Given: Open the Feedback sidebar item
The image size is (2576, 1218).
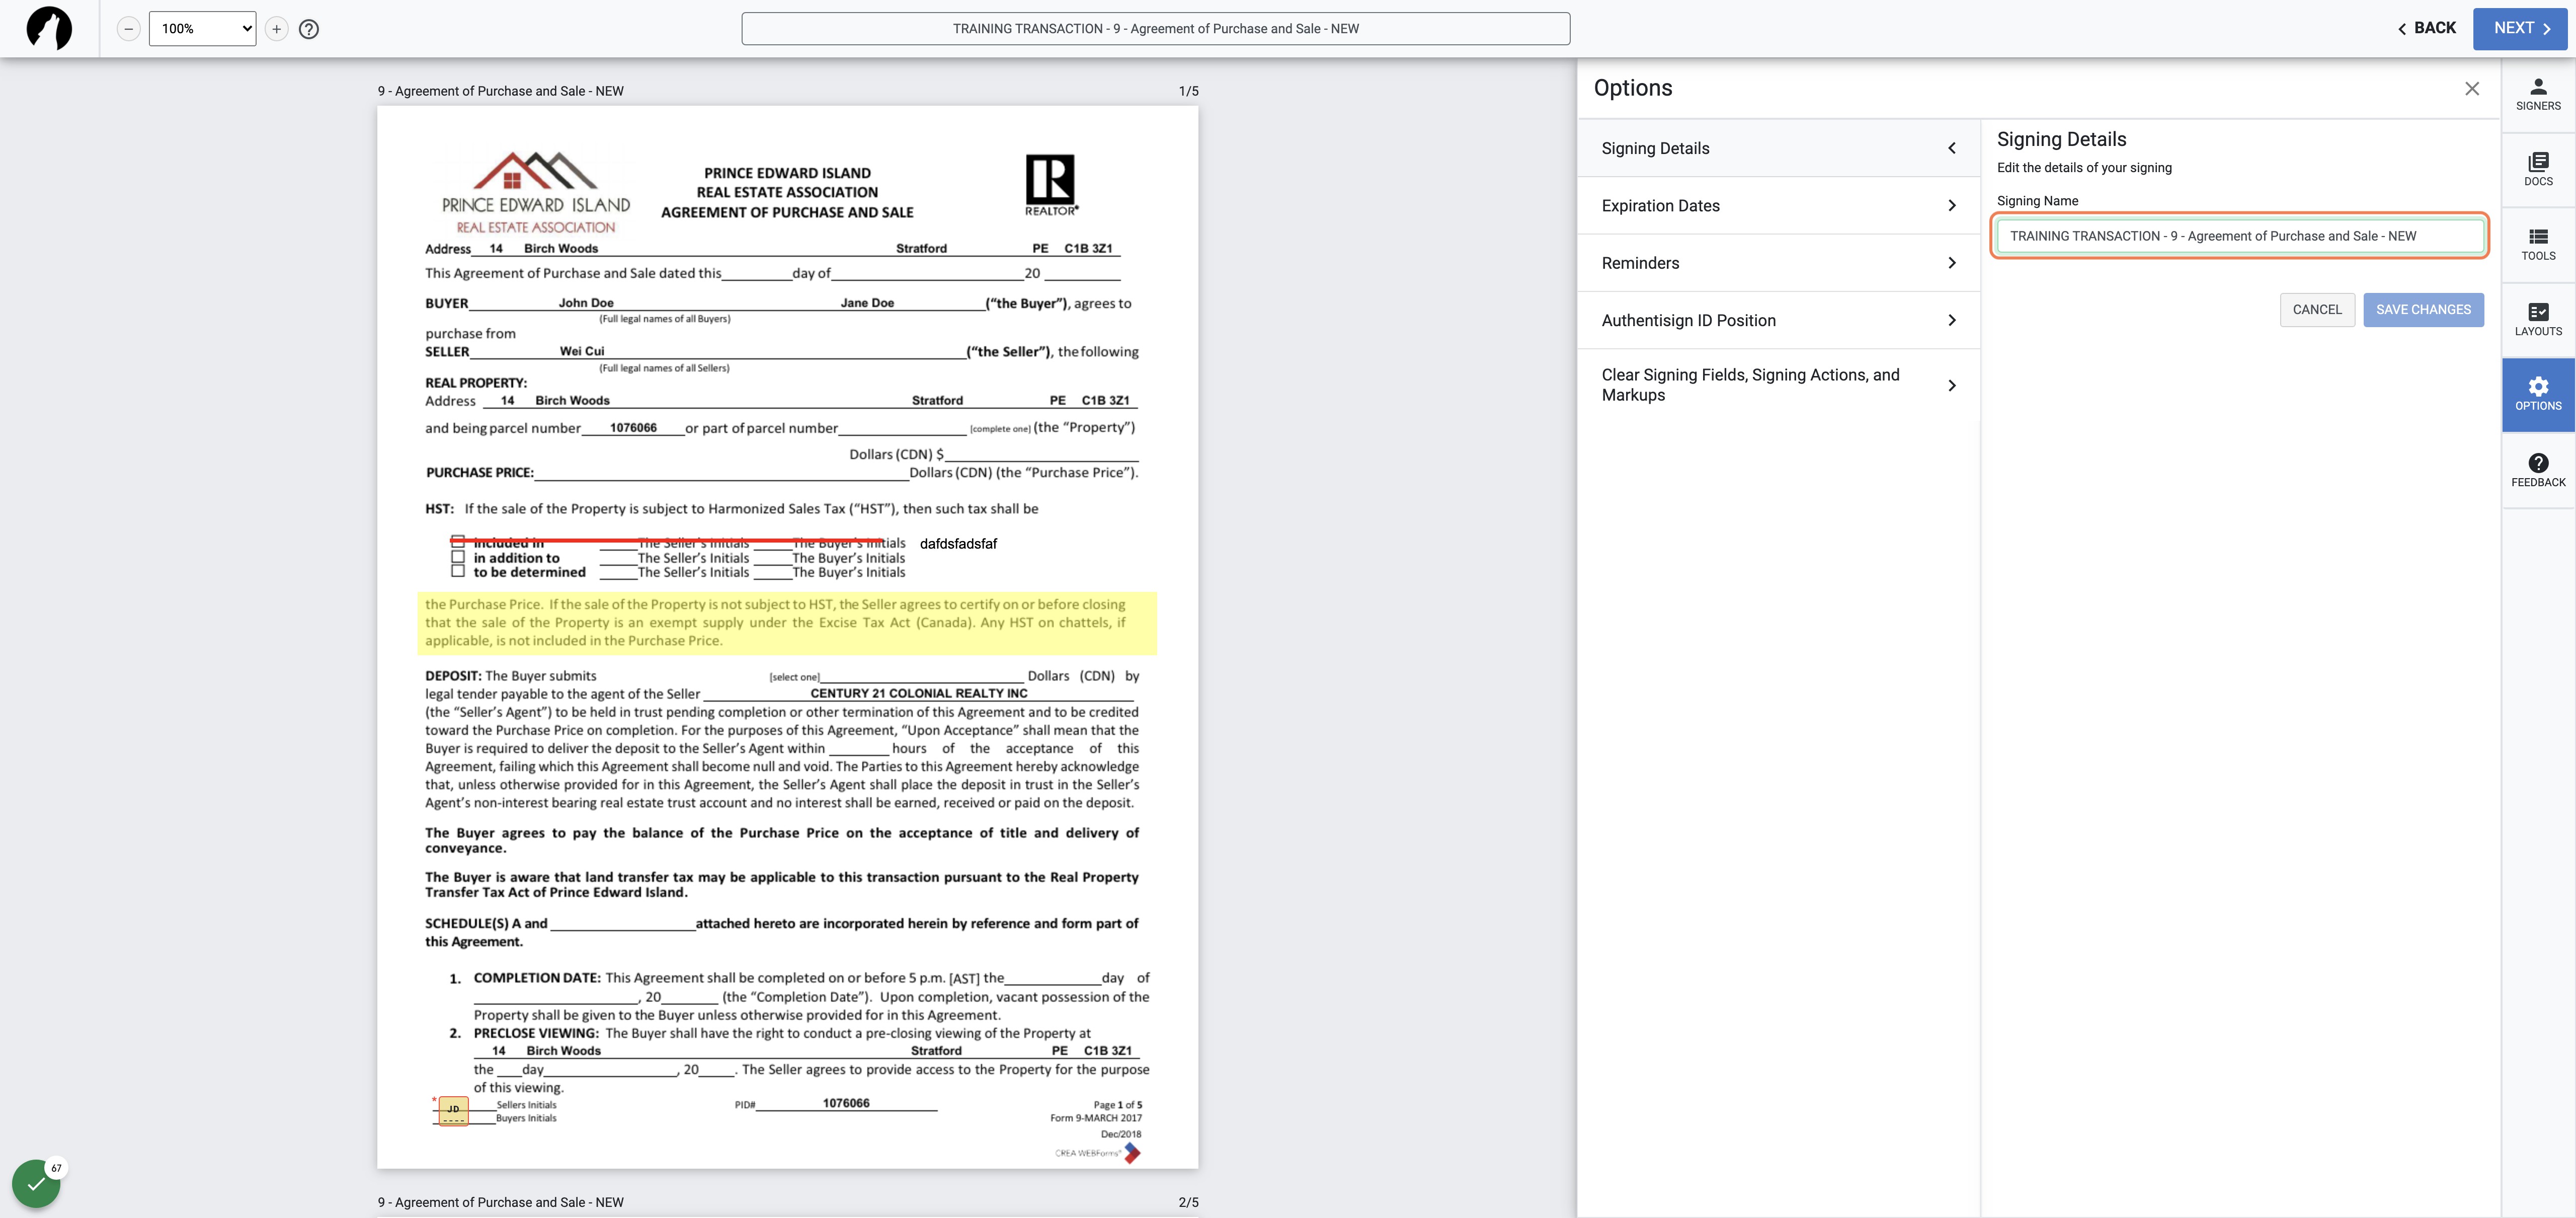Looking at the screenshot, I should click(2538, 471).
